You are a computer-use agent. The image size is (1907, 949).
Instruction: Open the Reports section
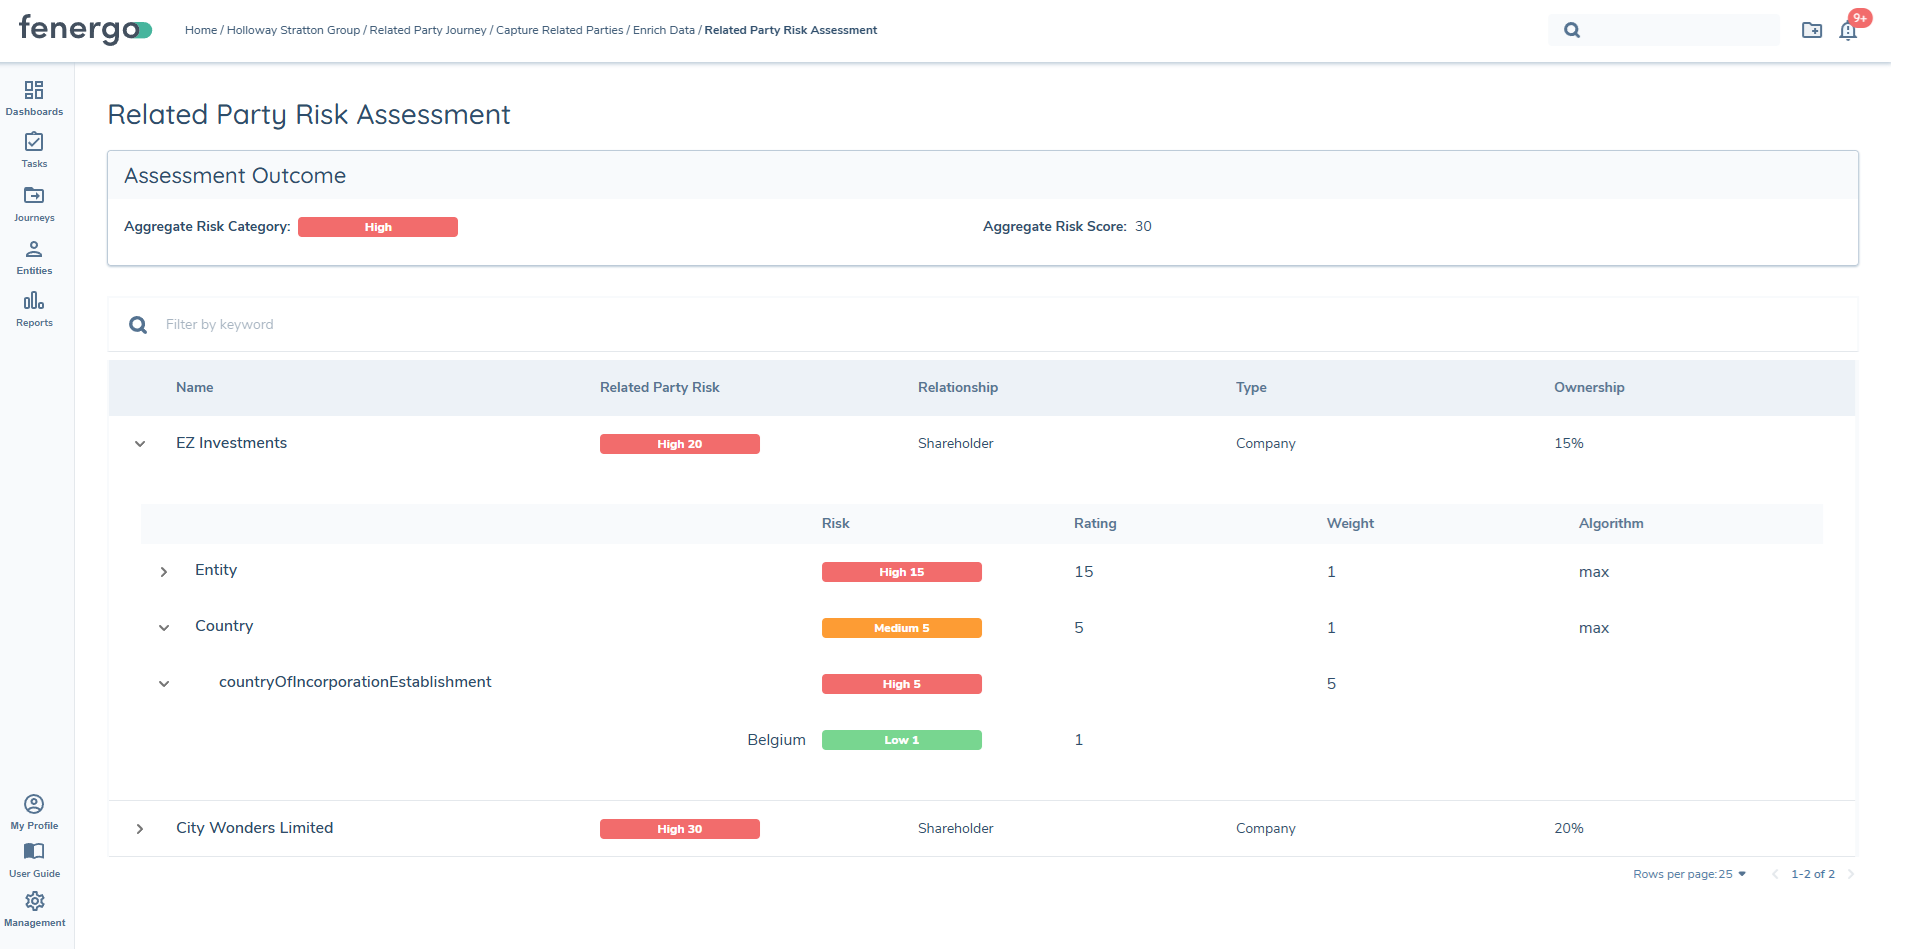coord(34,307)
